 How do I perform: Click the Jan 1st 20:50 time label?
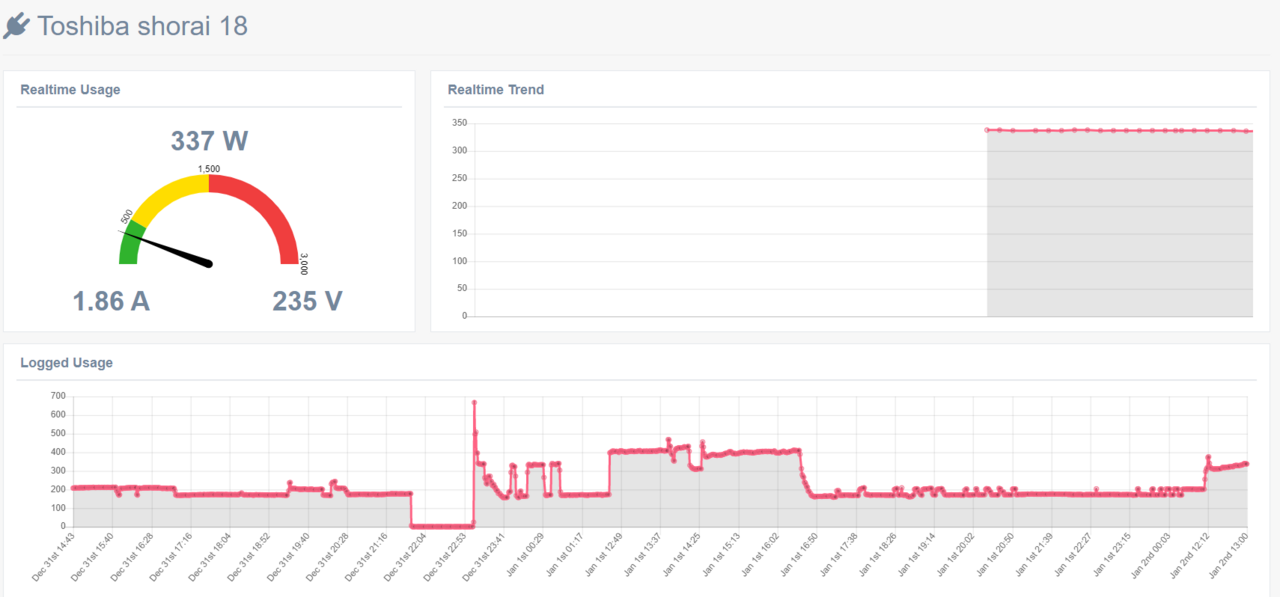996,555
